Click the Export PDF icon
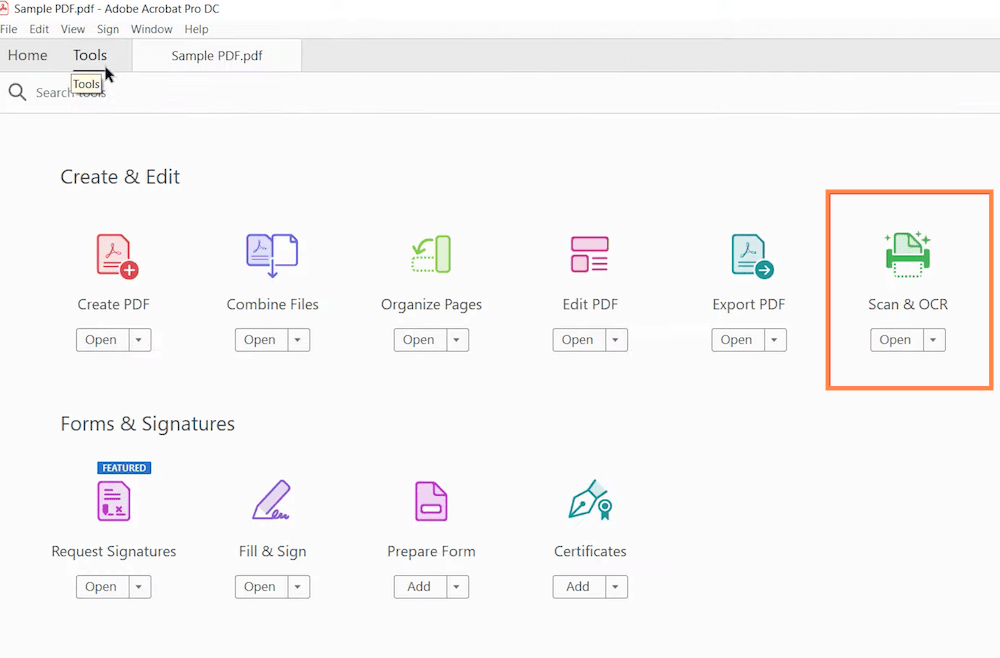The height and width of the screenshot is (658, 1000). (751, 255)
